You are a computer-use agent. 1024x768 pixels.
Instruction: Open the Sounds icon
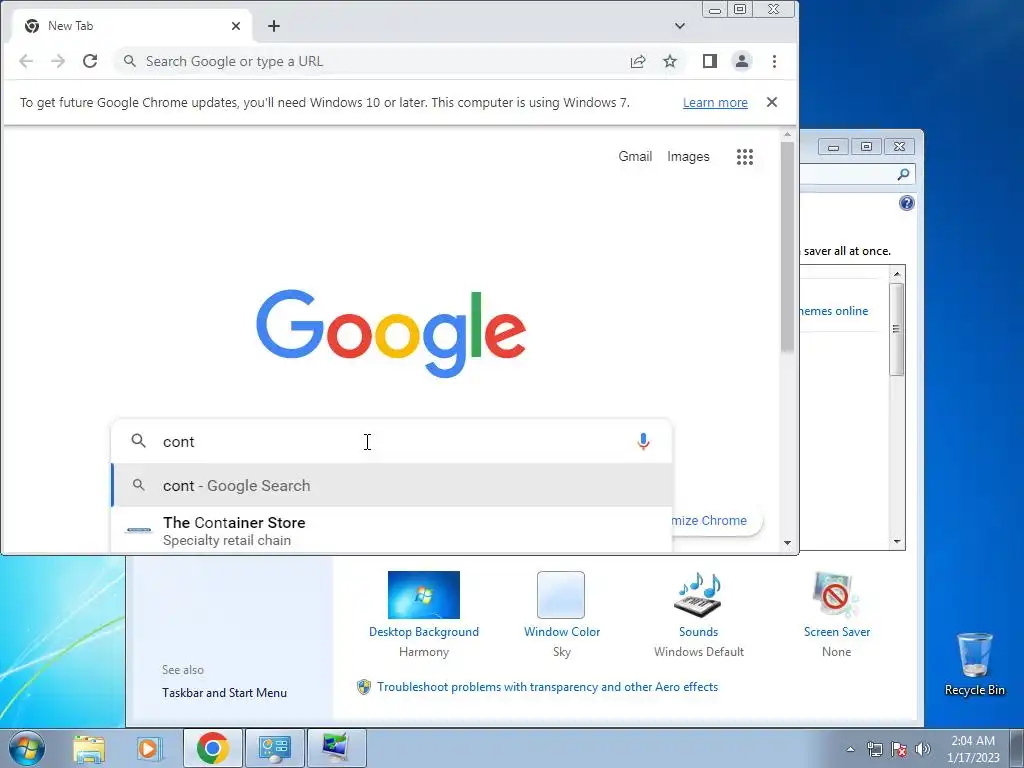pyautogui.click(x=698, y=595)
